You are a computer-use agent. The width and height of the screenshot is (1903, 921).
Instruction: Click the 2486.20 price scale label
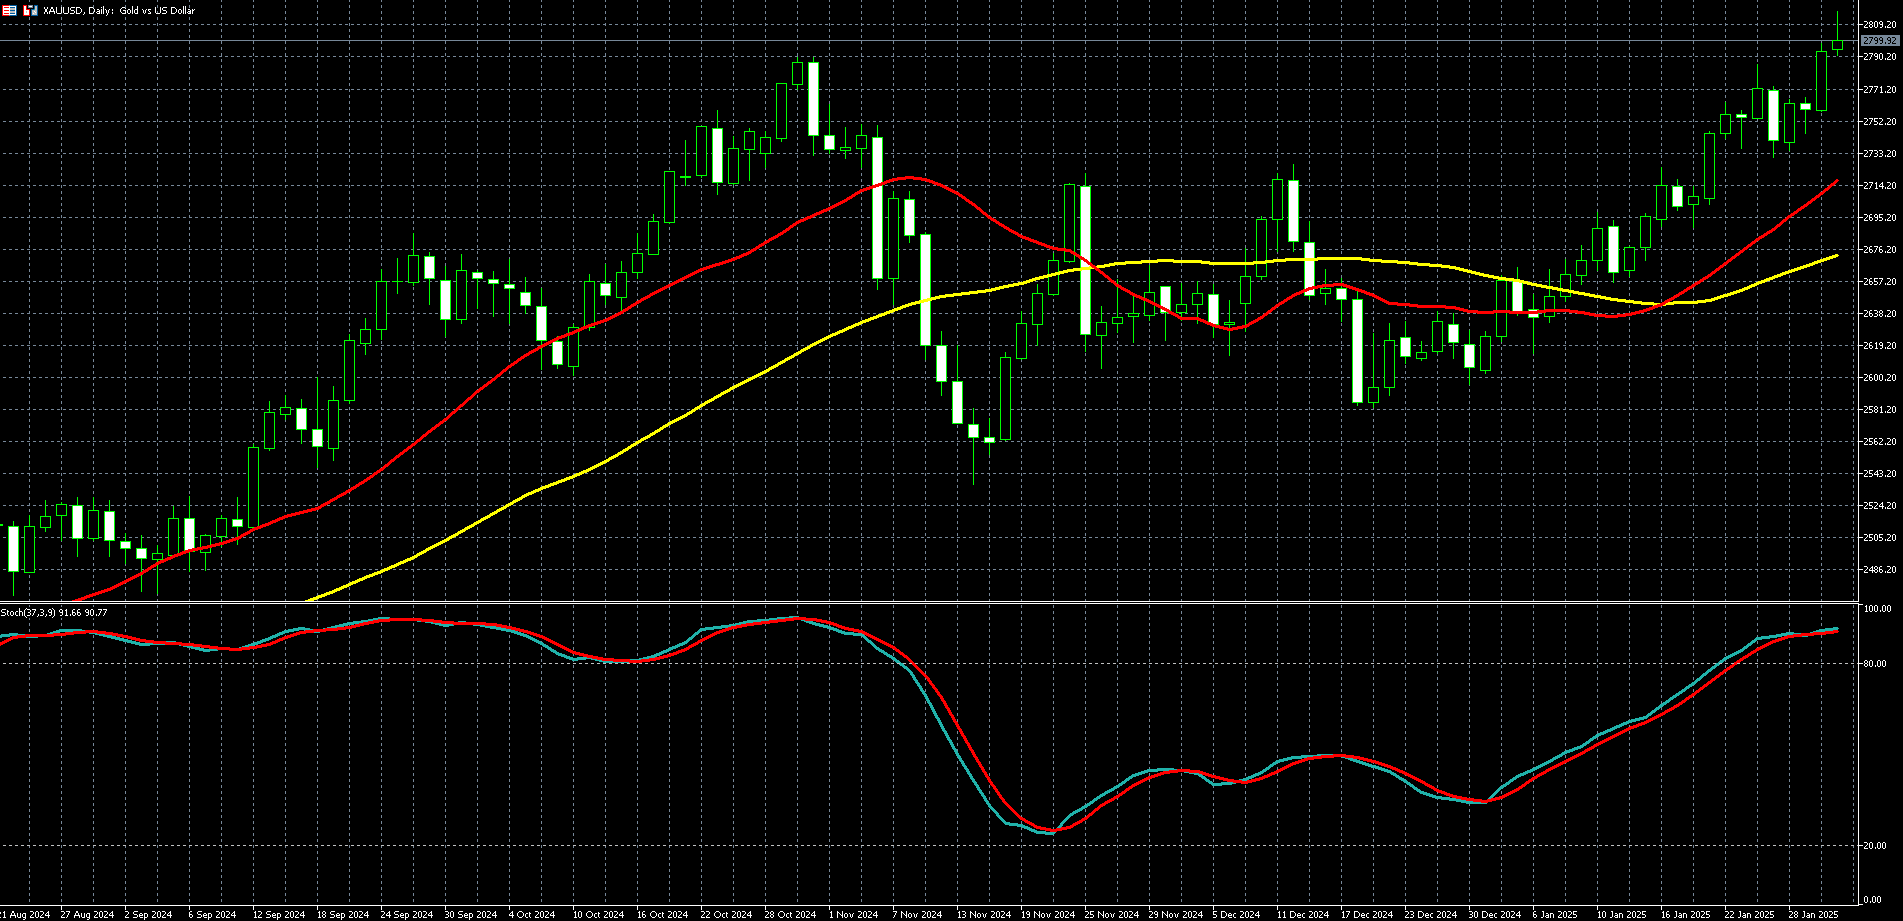coord(1879,570)
